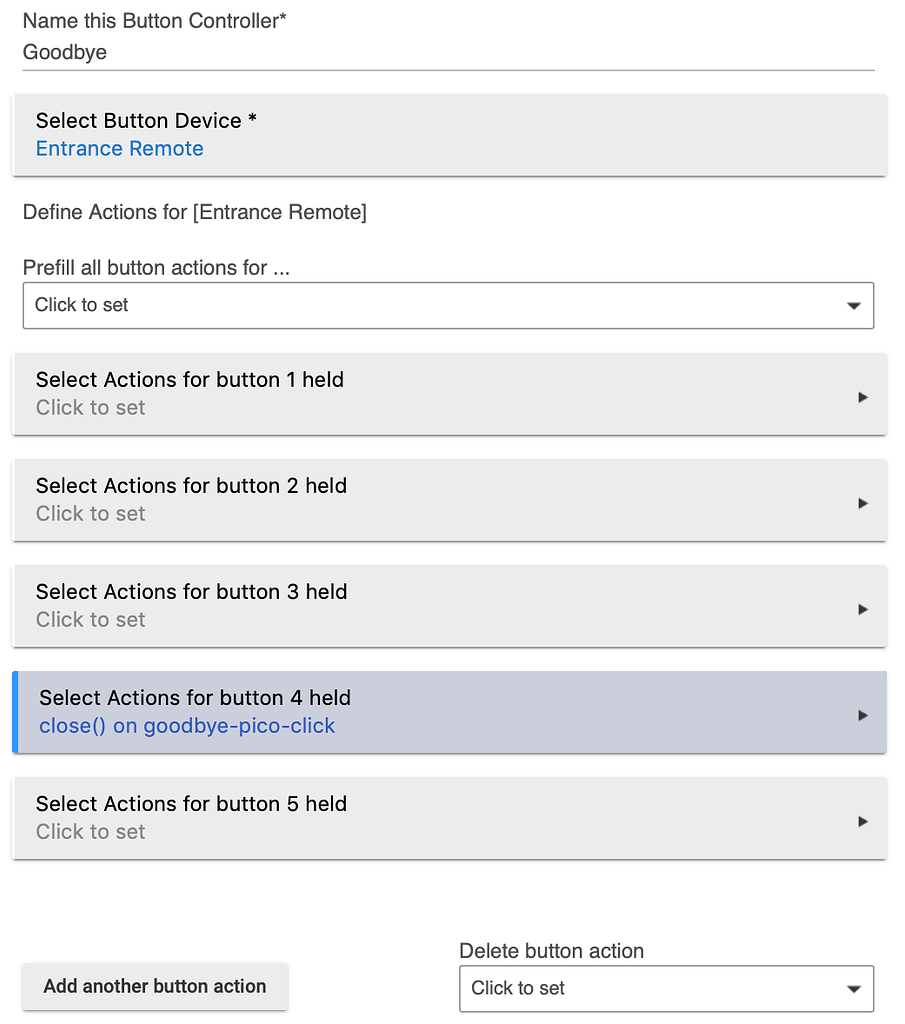Screen dimensions: 905x1024
Task: Open the Delete button action dropdown
Action: (665, 988)
